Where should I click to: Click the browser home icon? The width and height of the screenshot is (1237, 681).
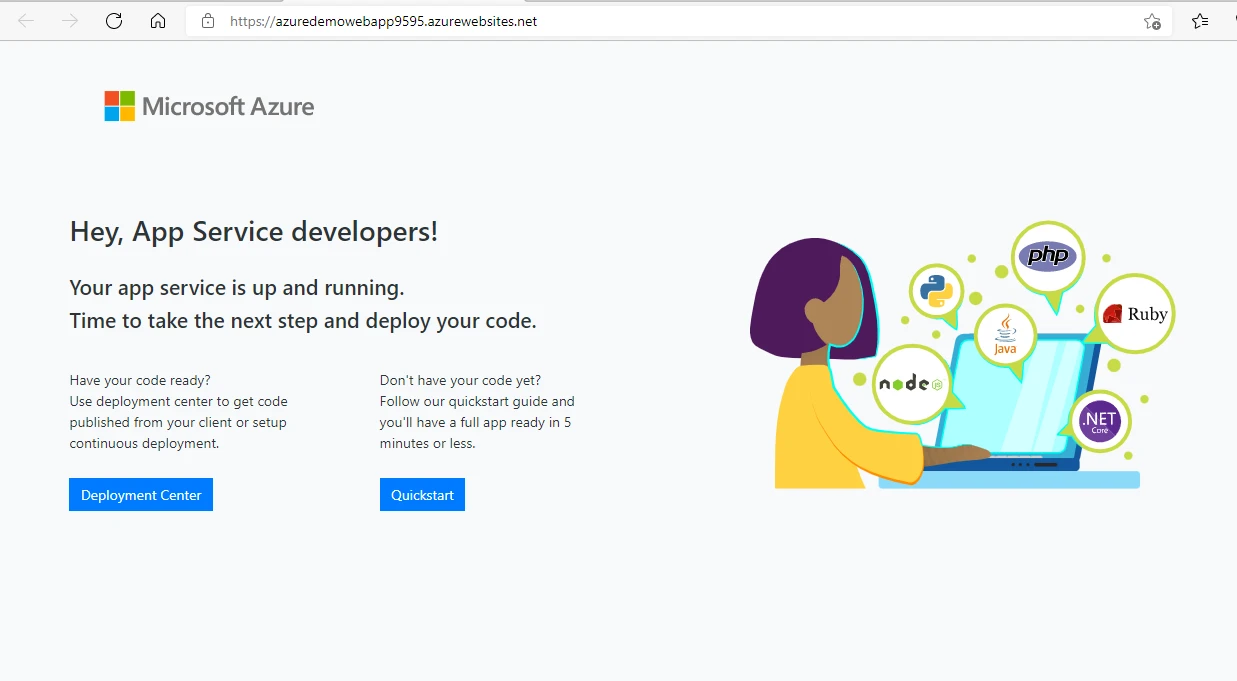[158, 20]
